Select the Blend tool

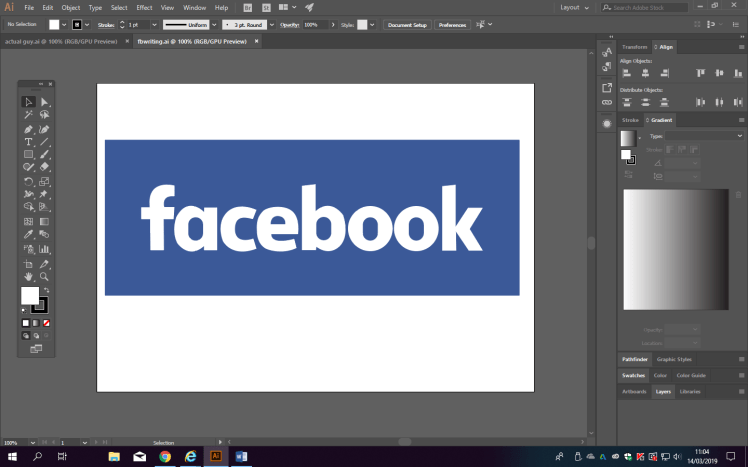click(44, 234)
